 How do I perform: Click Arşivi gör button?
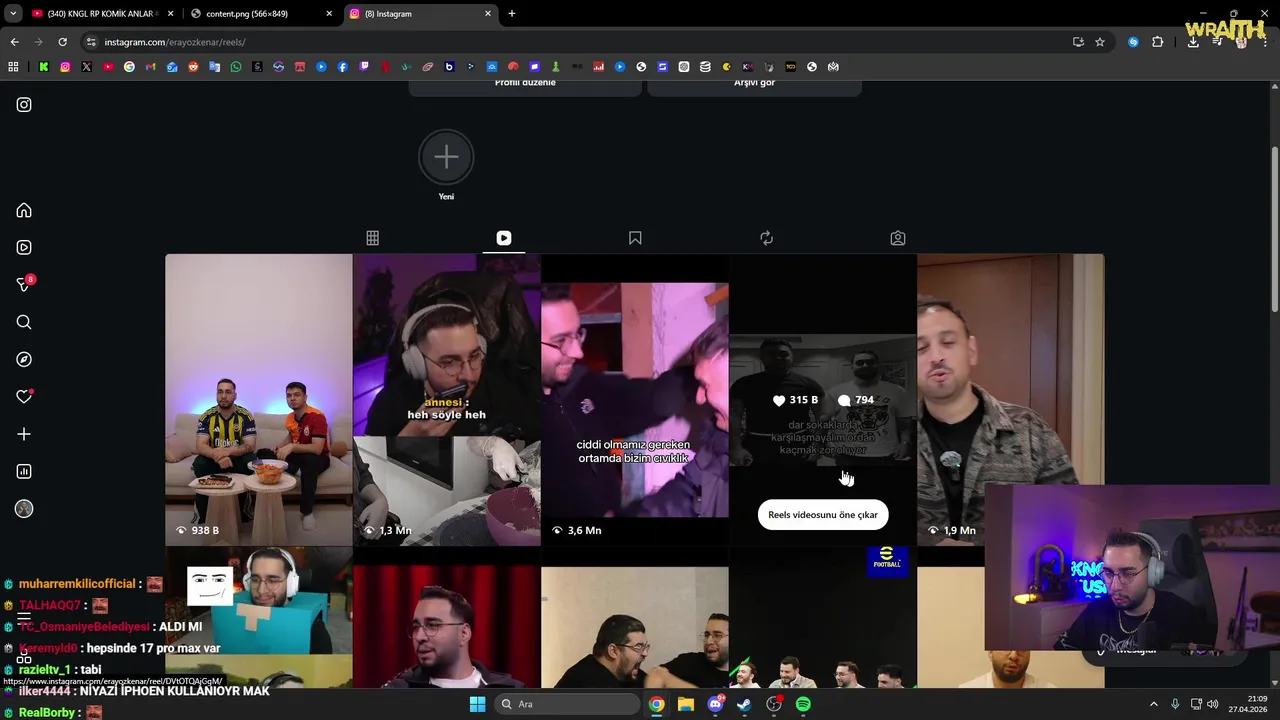754,86
